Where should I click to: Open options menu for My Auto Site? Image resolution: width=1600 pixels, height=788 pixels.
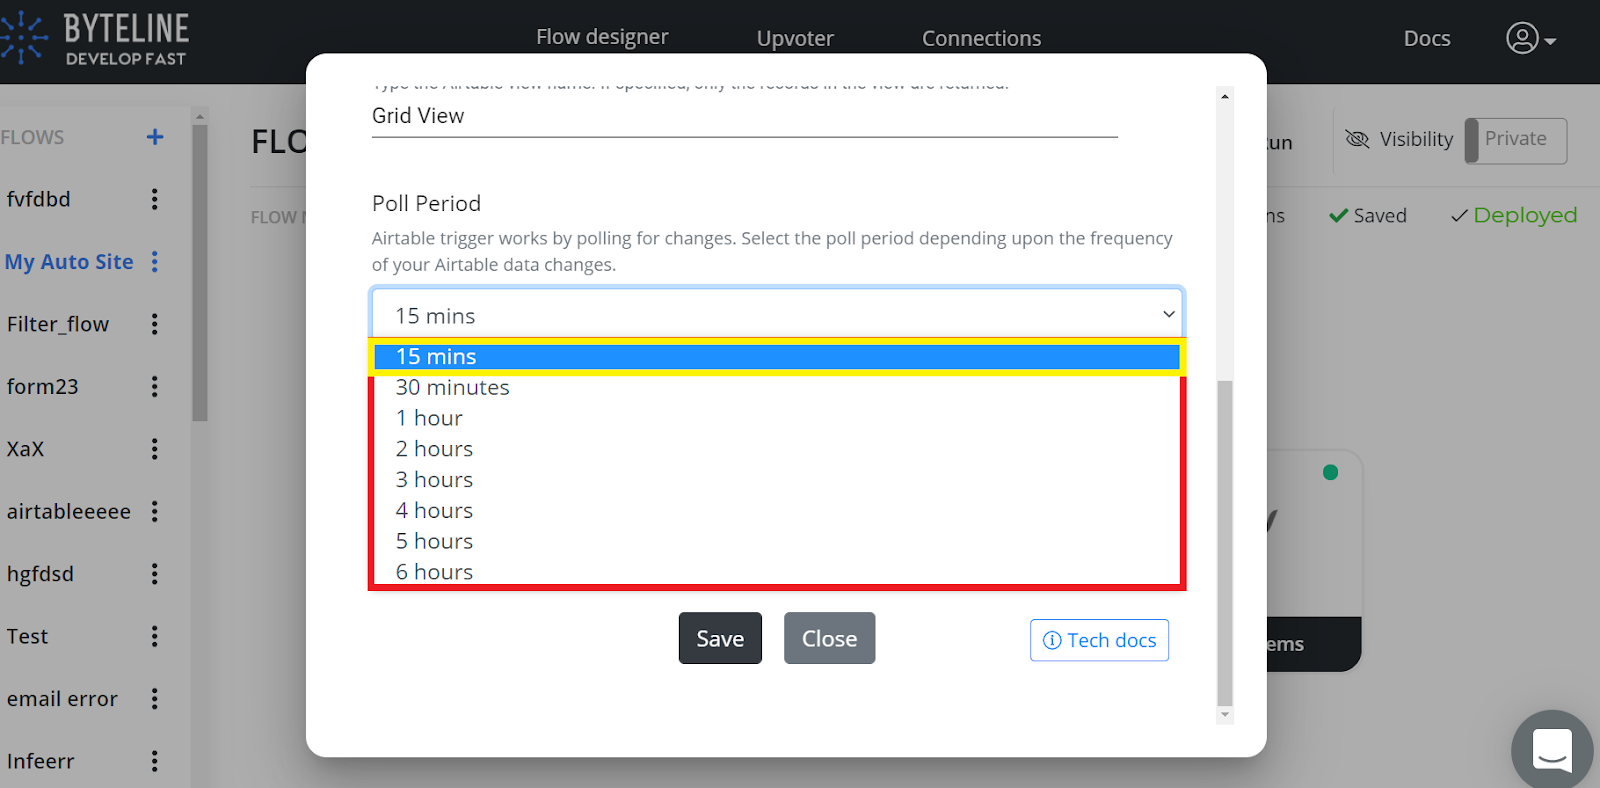155,262
